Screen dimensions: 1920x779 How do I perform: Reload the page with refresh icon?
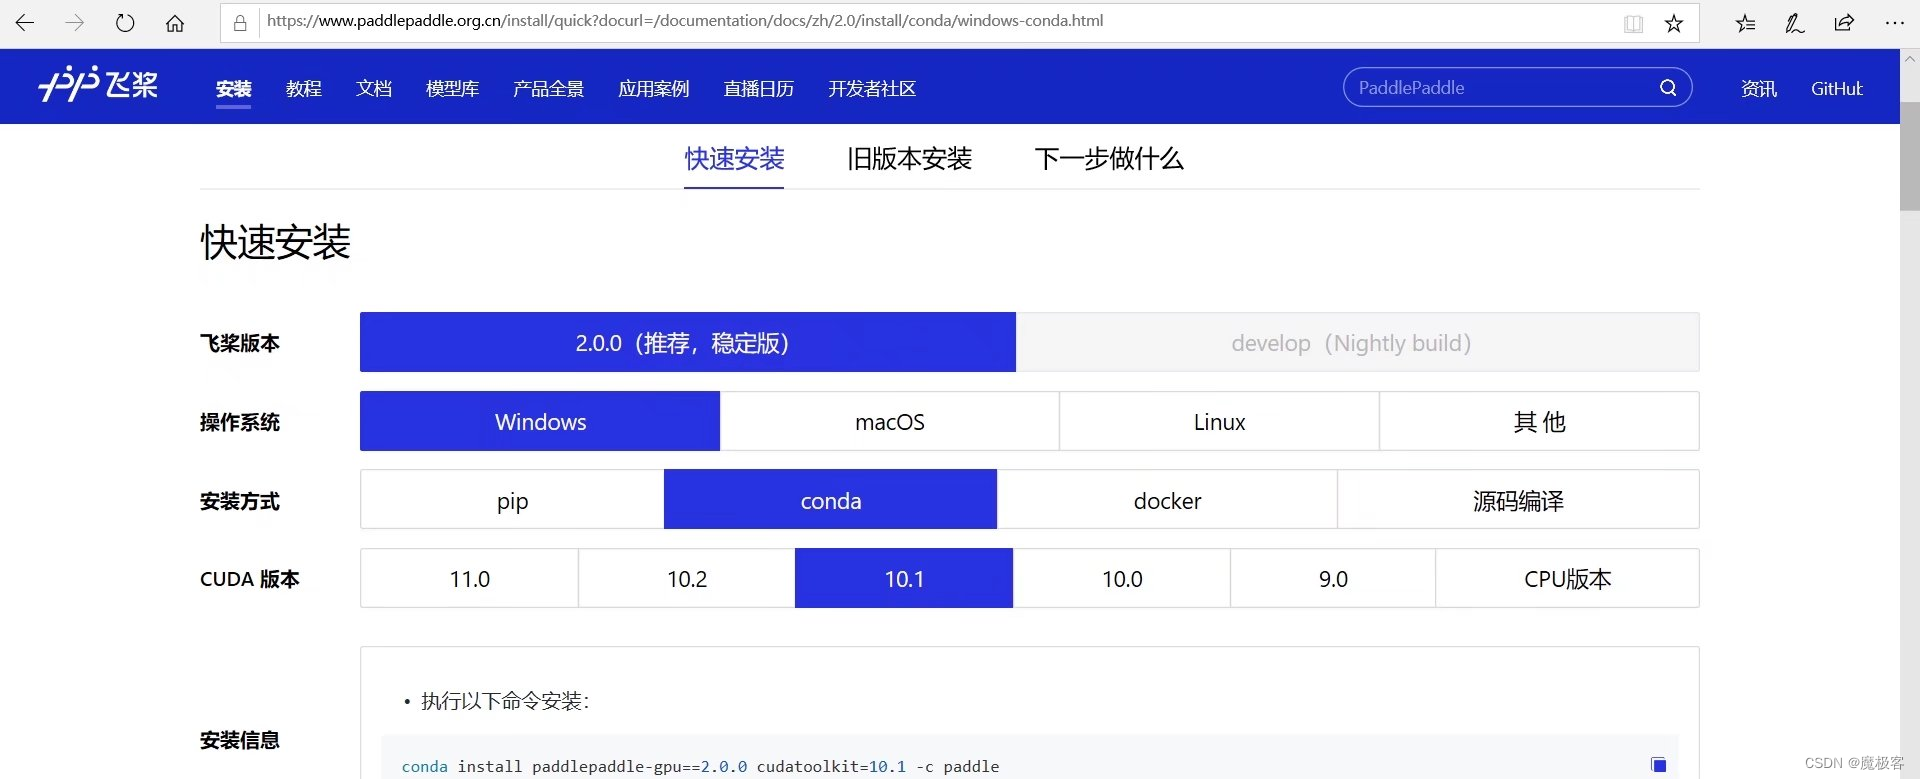tap(125, 23)
